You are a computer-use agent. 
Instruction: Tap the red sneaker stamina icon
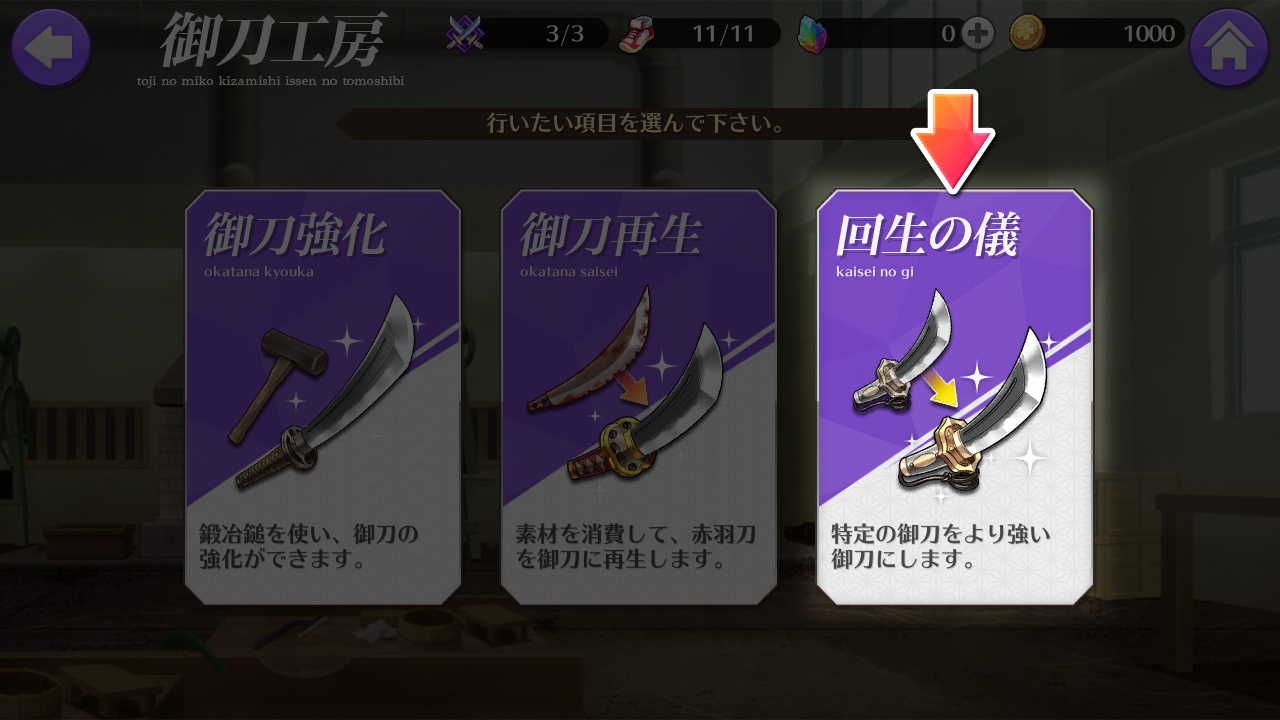[x=637, y=34]
